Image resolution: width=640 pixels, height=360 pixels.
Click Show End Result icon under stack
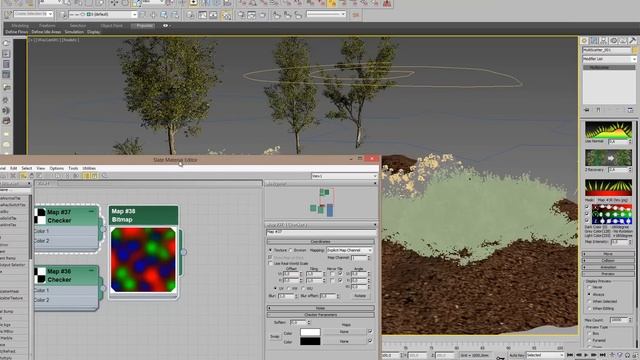[x=598, y=110]
